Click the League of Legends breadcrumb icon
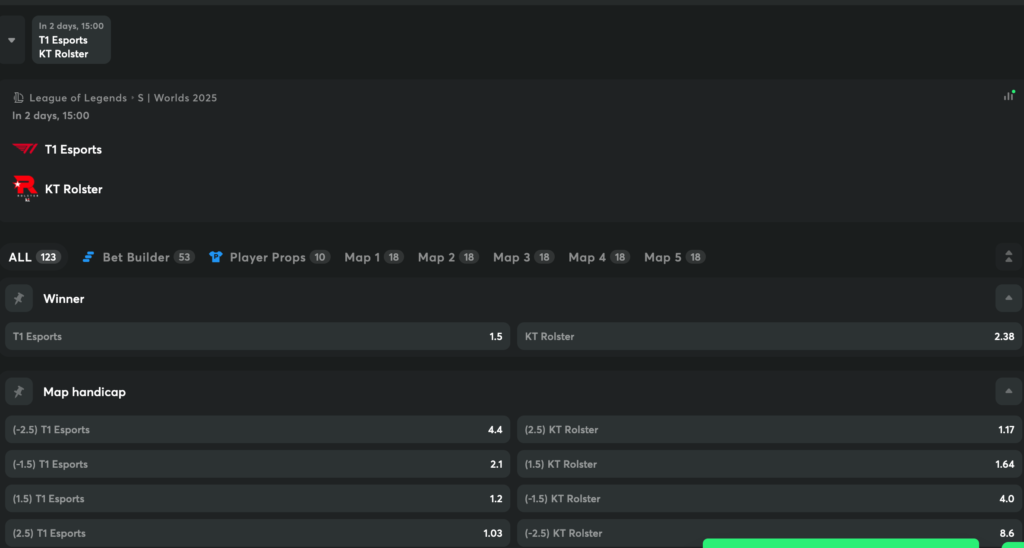The width and height of the screenshot is (1024, 548). [x=18, y=98]
